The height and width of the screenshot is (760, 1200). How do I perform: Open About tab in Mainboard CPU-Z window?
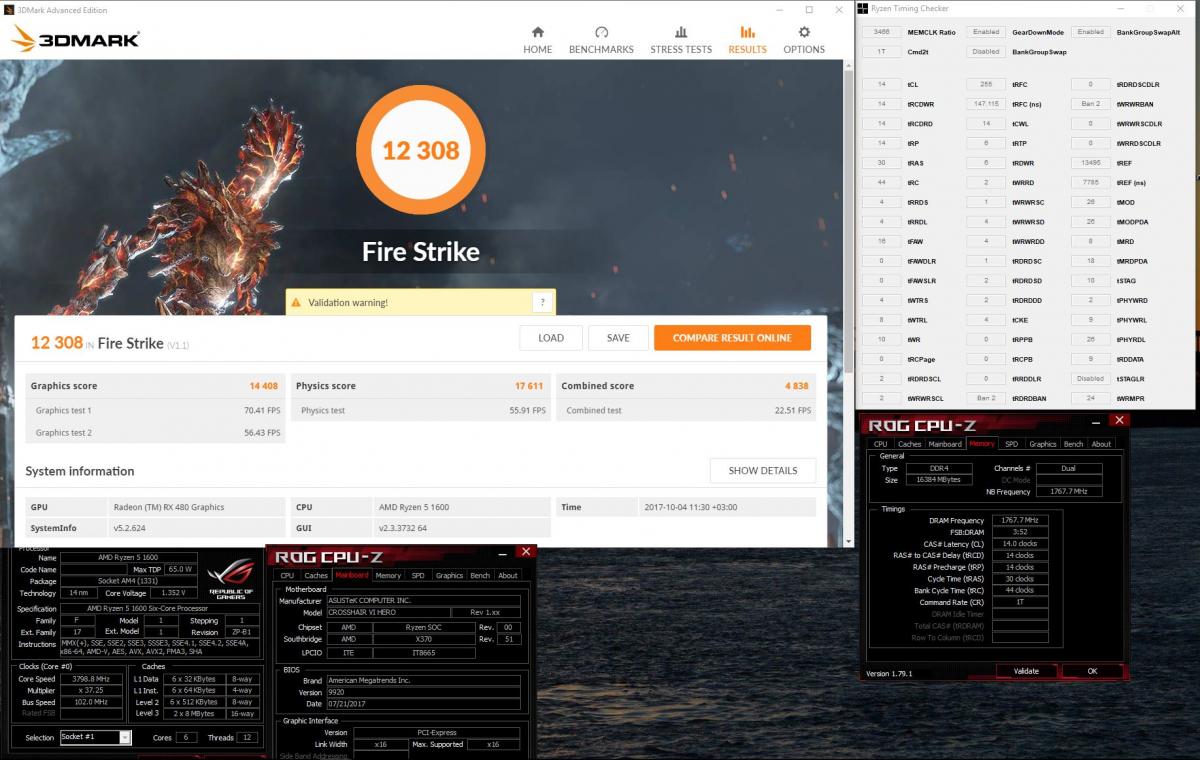click(x=508, y=575)
